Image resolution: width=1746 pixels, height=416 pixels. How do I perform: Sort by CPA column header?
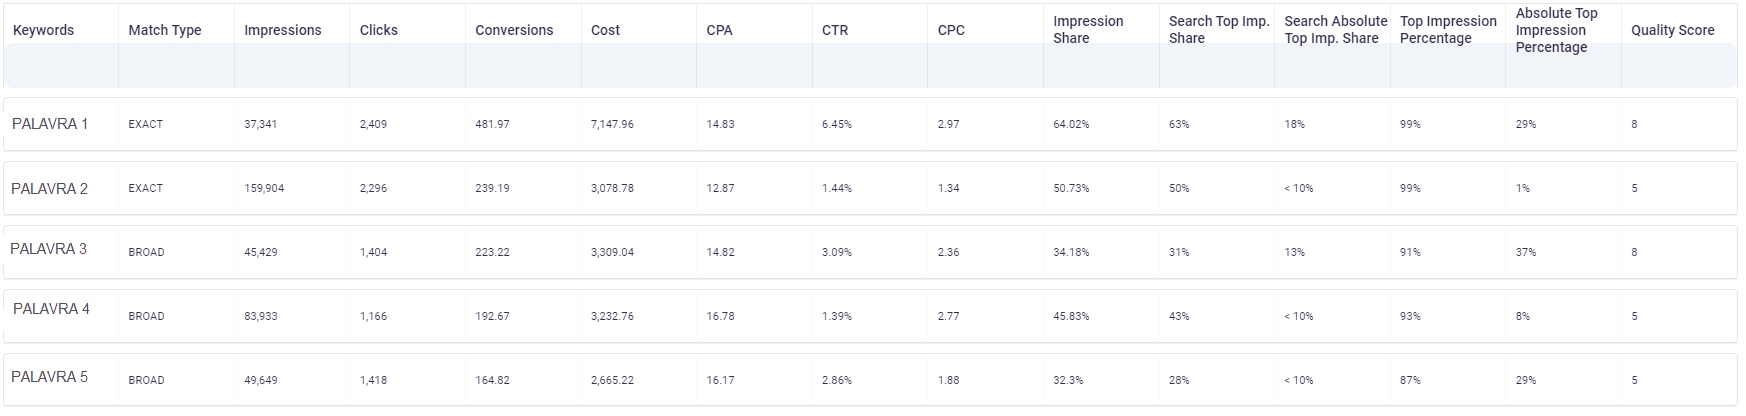[719, 30]
